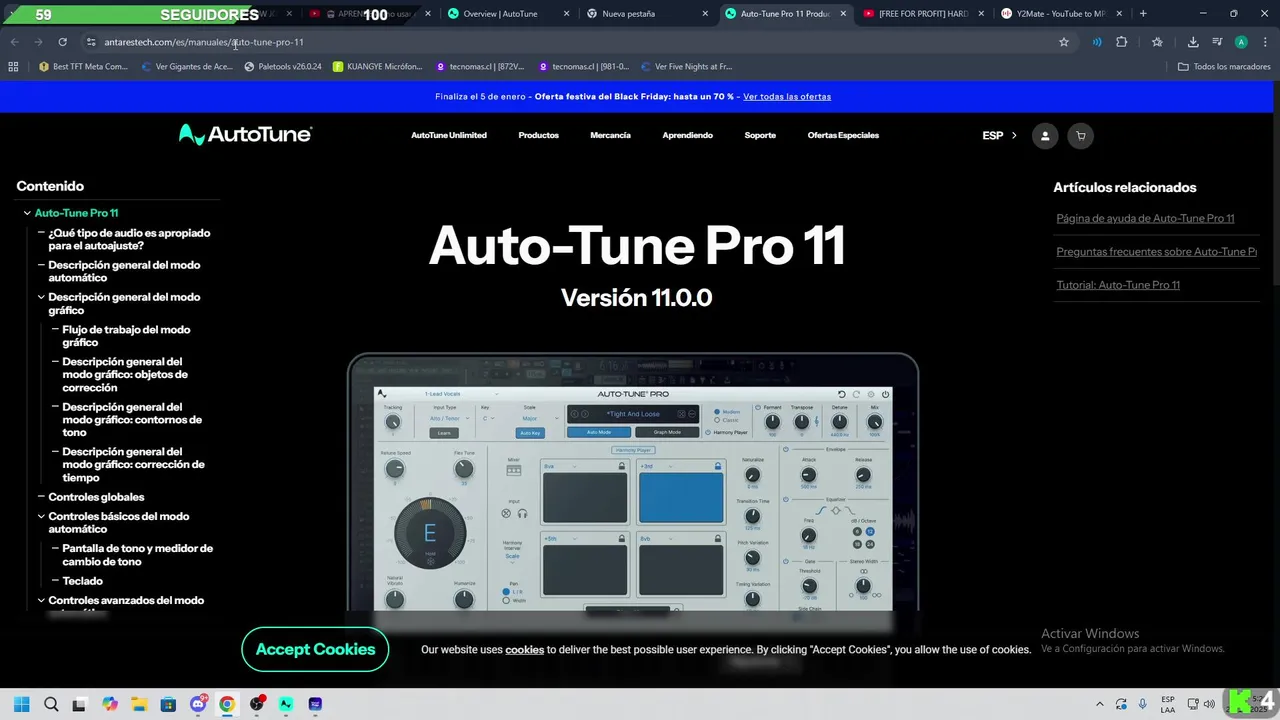Open Task View in taskbar
The image size is (1280, 720).
pos(79,704)
